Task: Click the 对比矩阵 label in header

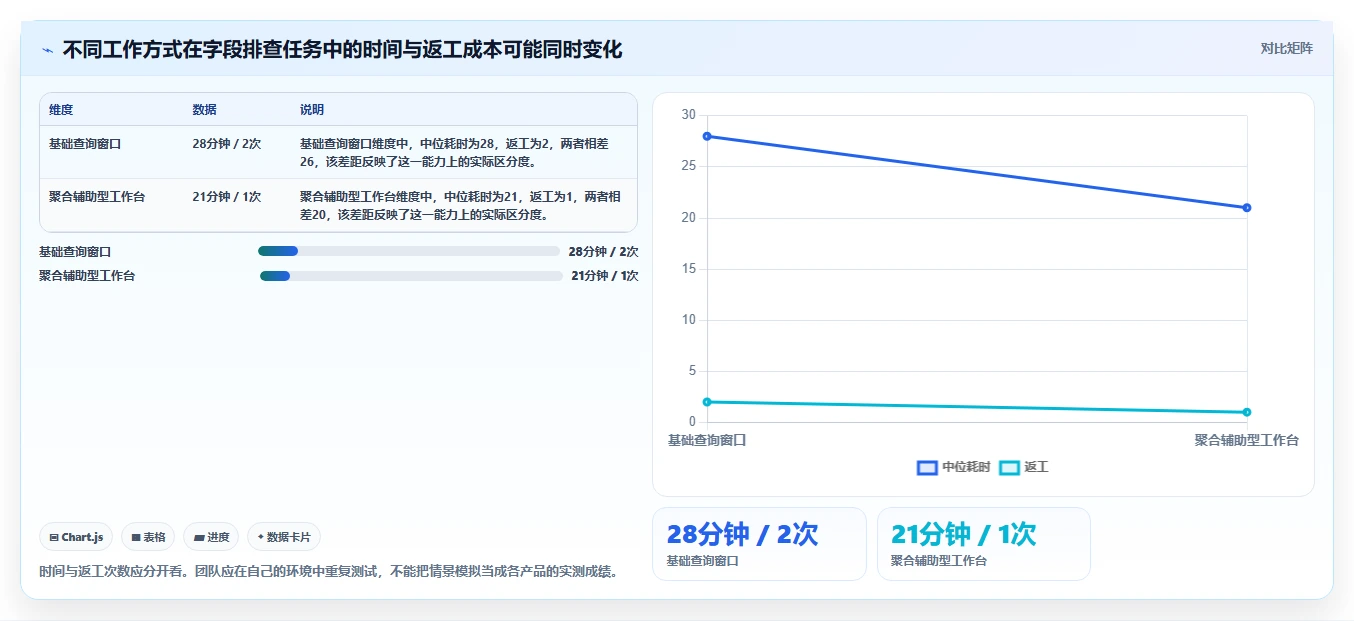Action: pos(1286,48)
